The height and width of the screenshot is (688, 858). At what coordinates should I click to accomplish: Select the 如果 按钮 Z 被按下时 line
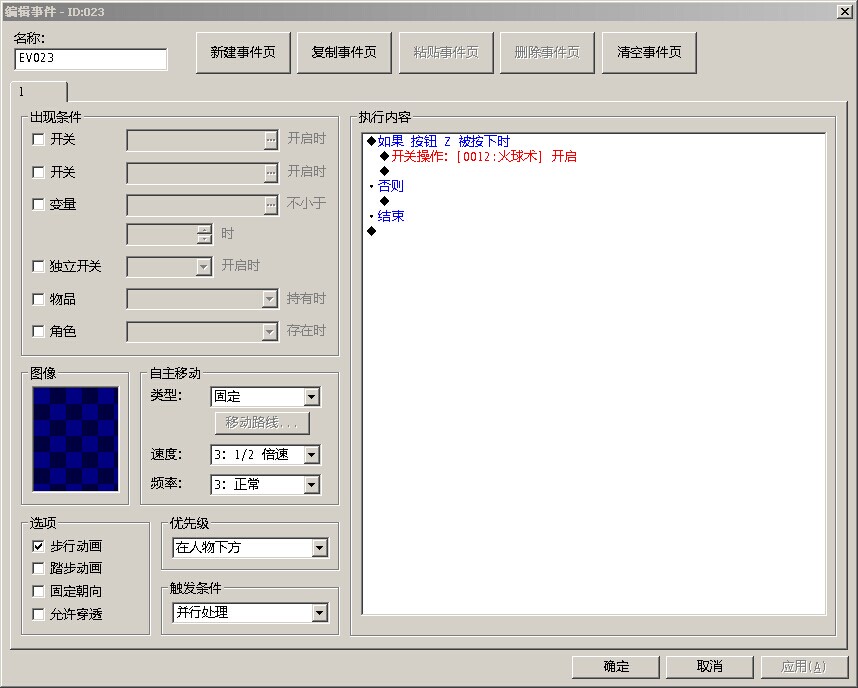coord(443,142)
